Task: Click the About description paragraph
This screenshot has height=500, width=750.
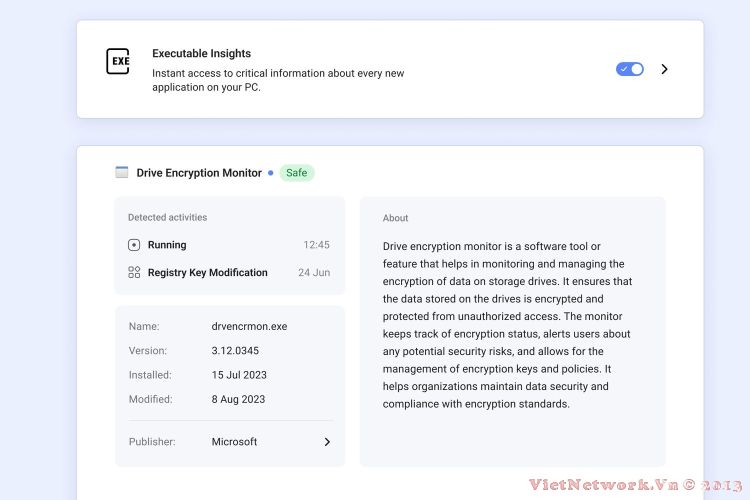Action: click(508, 325)
